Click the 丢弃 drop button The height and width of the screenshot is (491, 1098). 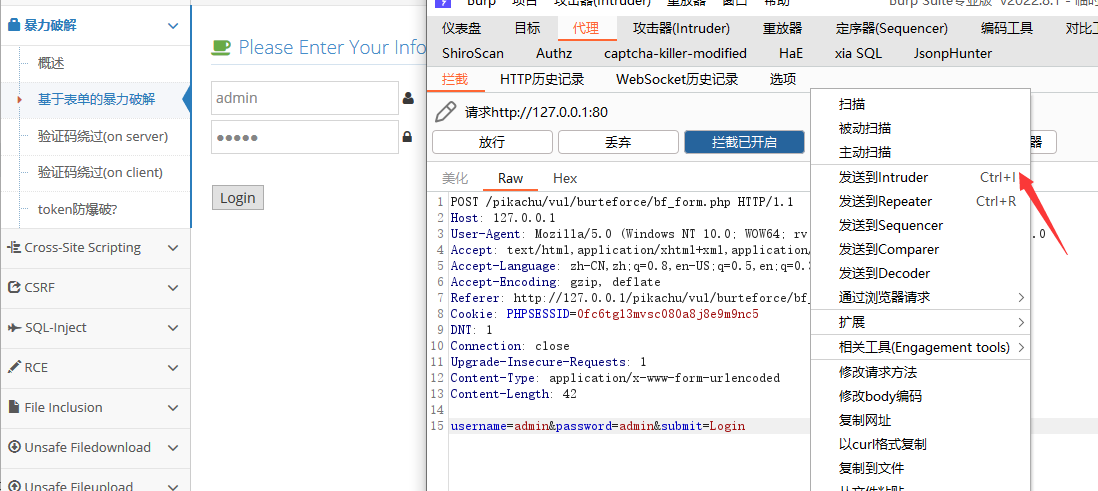pyautogui.click(x=618, y=142)
